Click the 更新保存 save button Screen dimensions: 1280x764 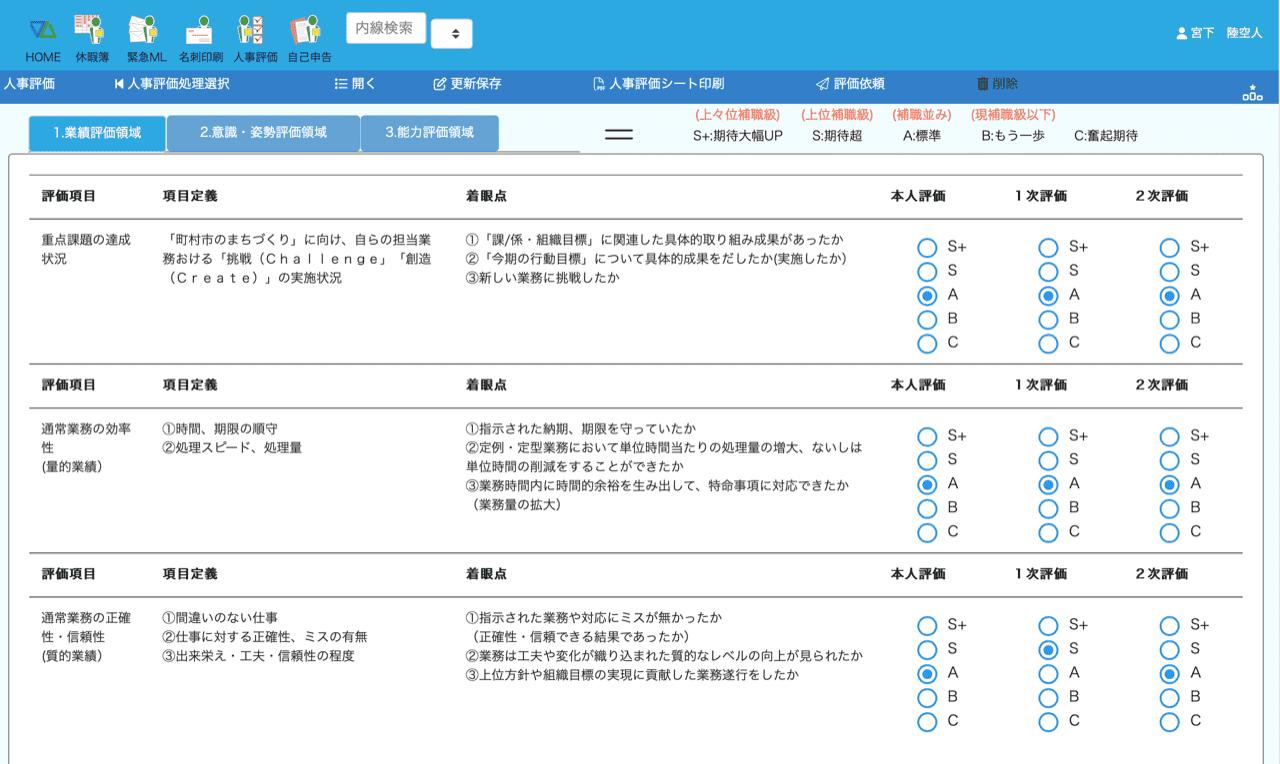click(x=467, y=84)
